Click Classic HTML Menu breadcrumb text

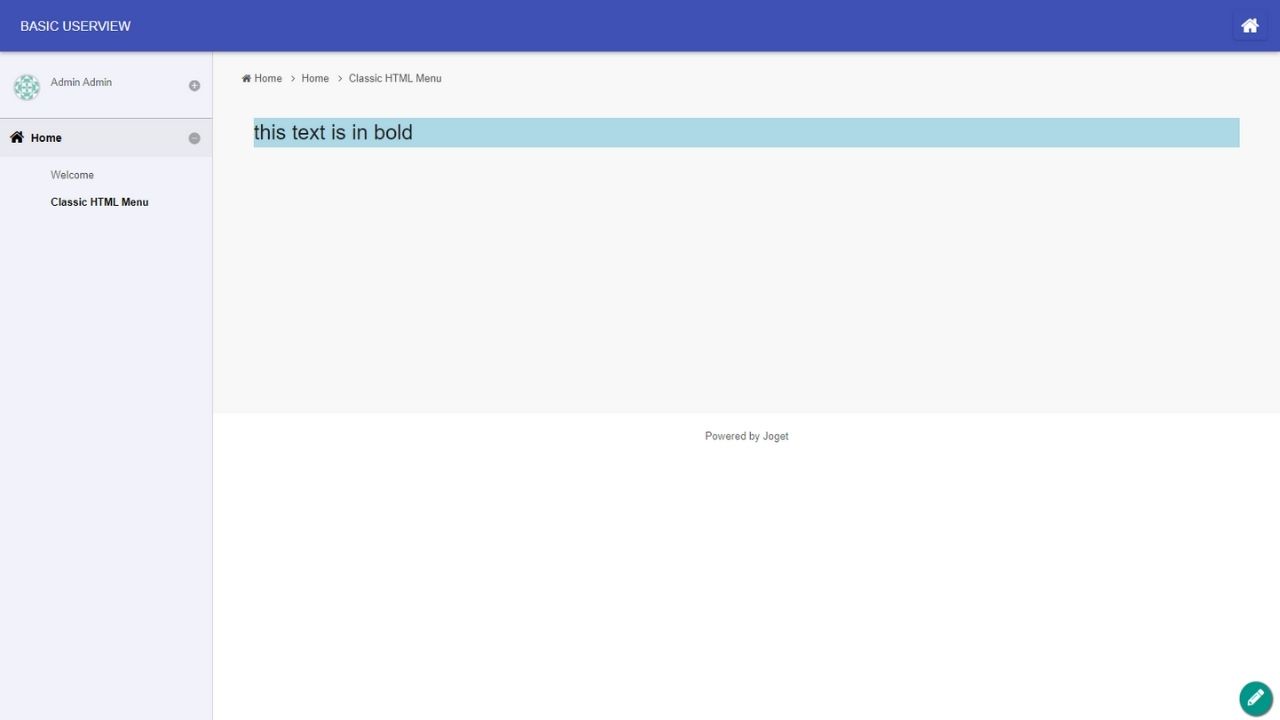[395, 79]
